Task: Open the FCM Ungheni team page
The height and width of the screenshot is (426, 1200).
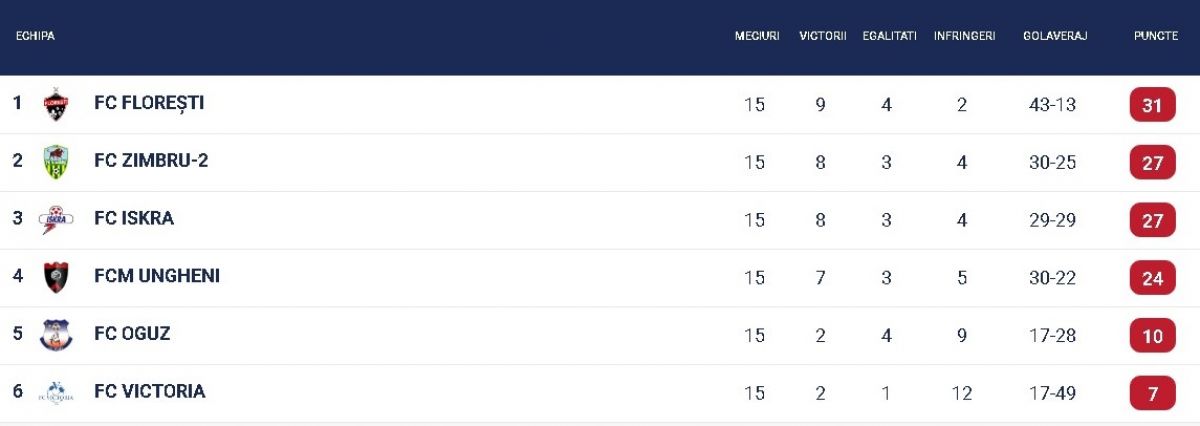Action: point(157,276)
